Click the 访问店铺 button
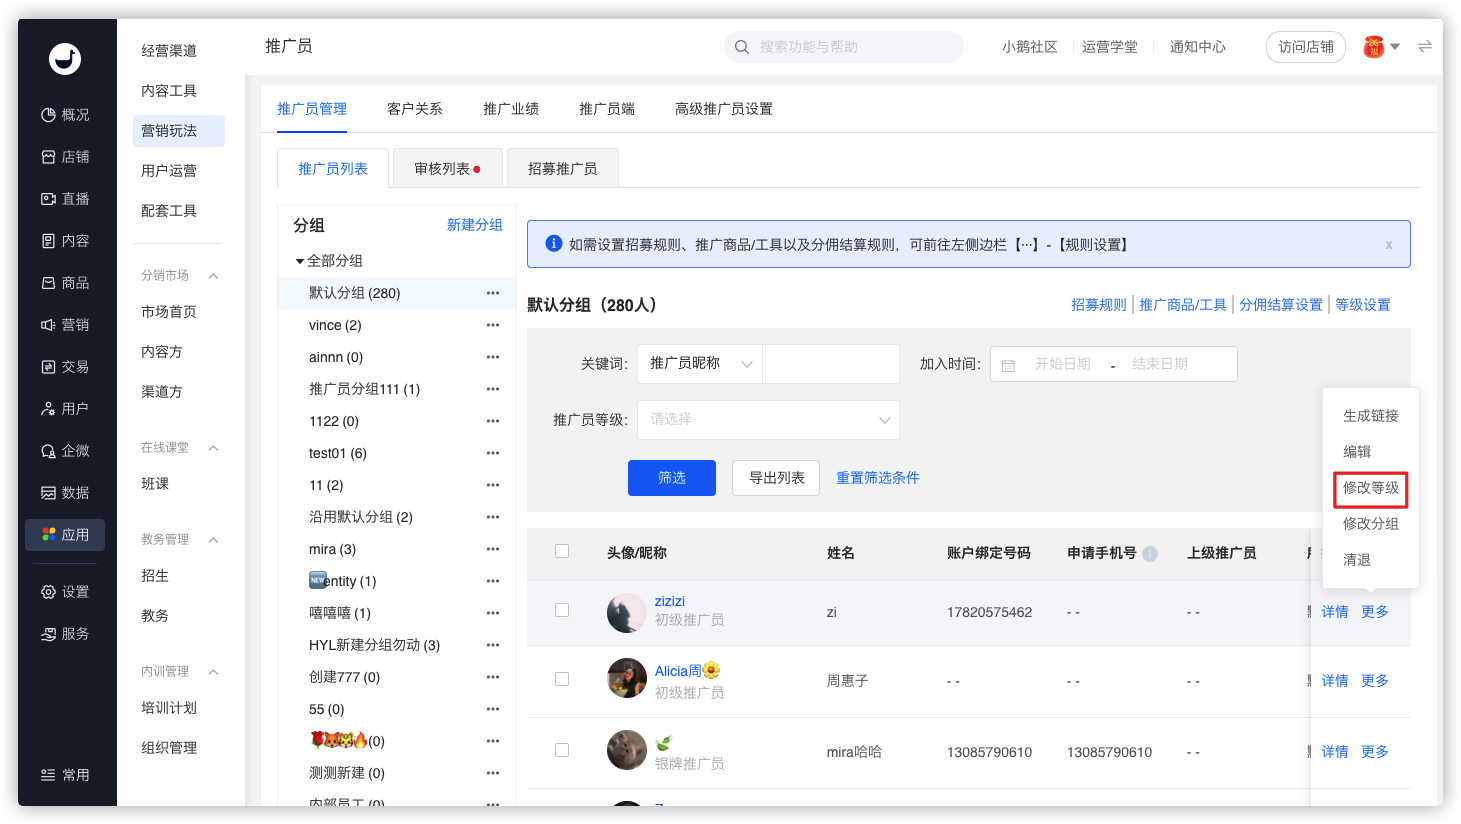Viewport: 1461px width, 824px height. click(1306, 47)
